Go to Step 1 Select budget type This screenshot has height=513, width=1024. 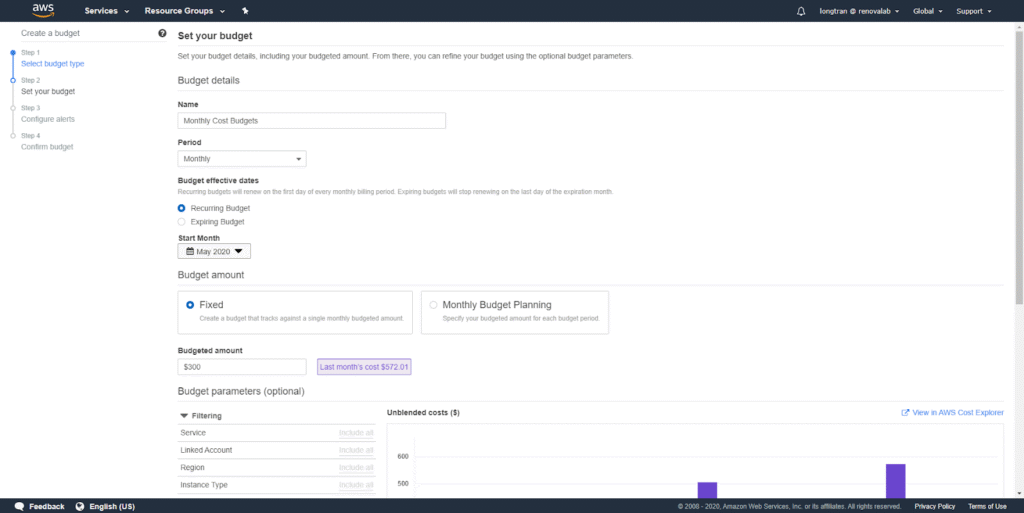[x=52, y=63]
